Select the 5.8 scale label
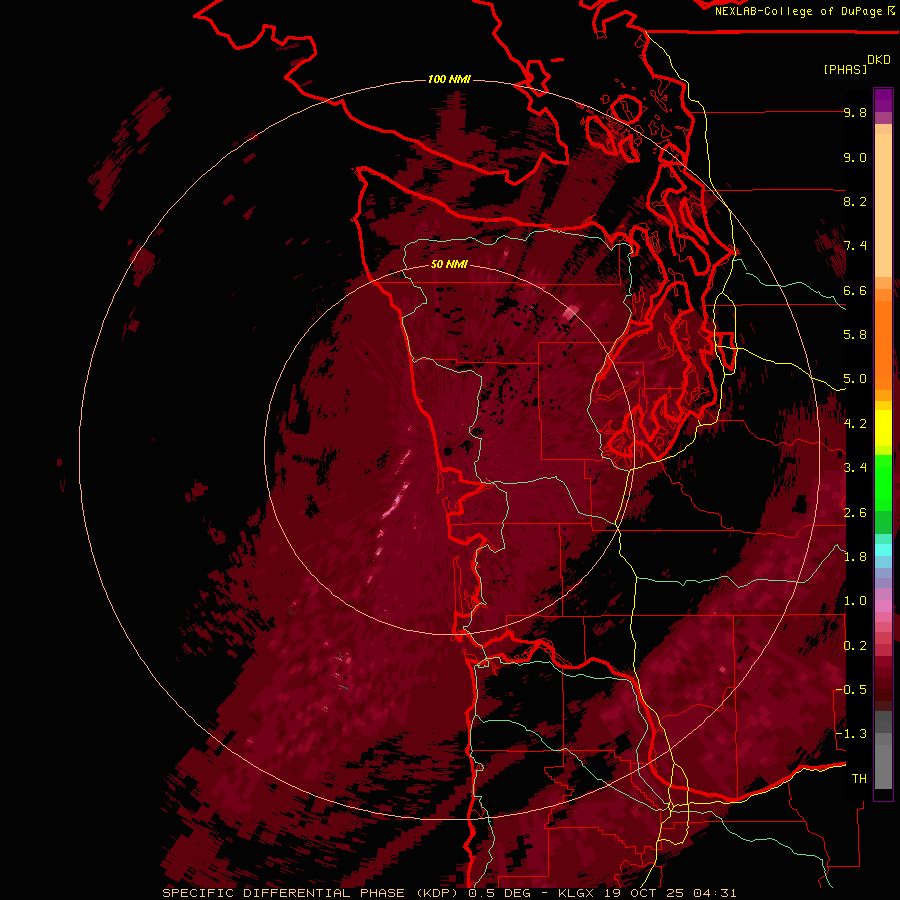This screenshot has height=900, width=900. pyautogui.click(x=855, y=335)
